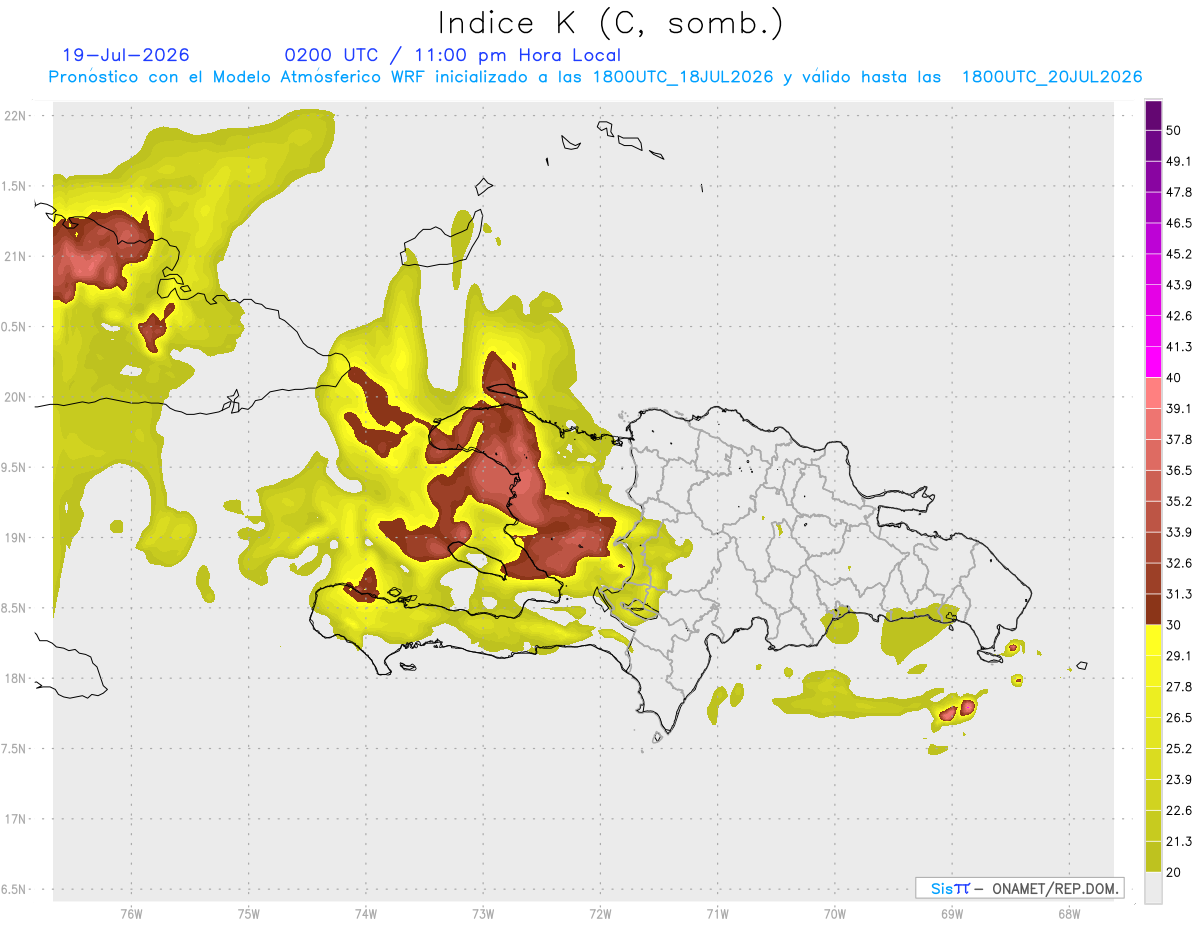The height and width of the screenshot is (927, 1200).
Task: Click the "19N" latitude label
Action: [15, 538]
